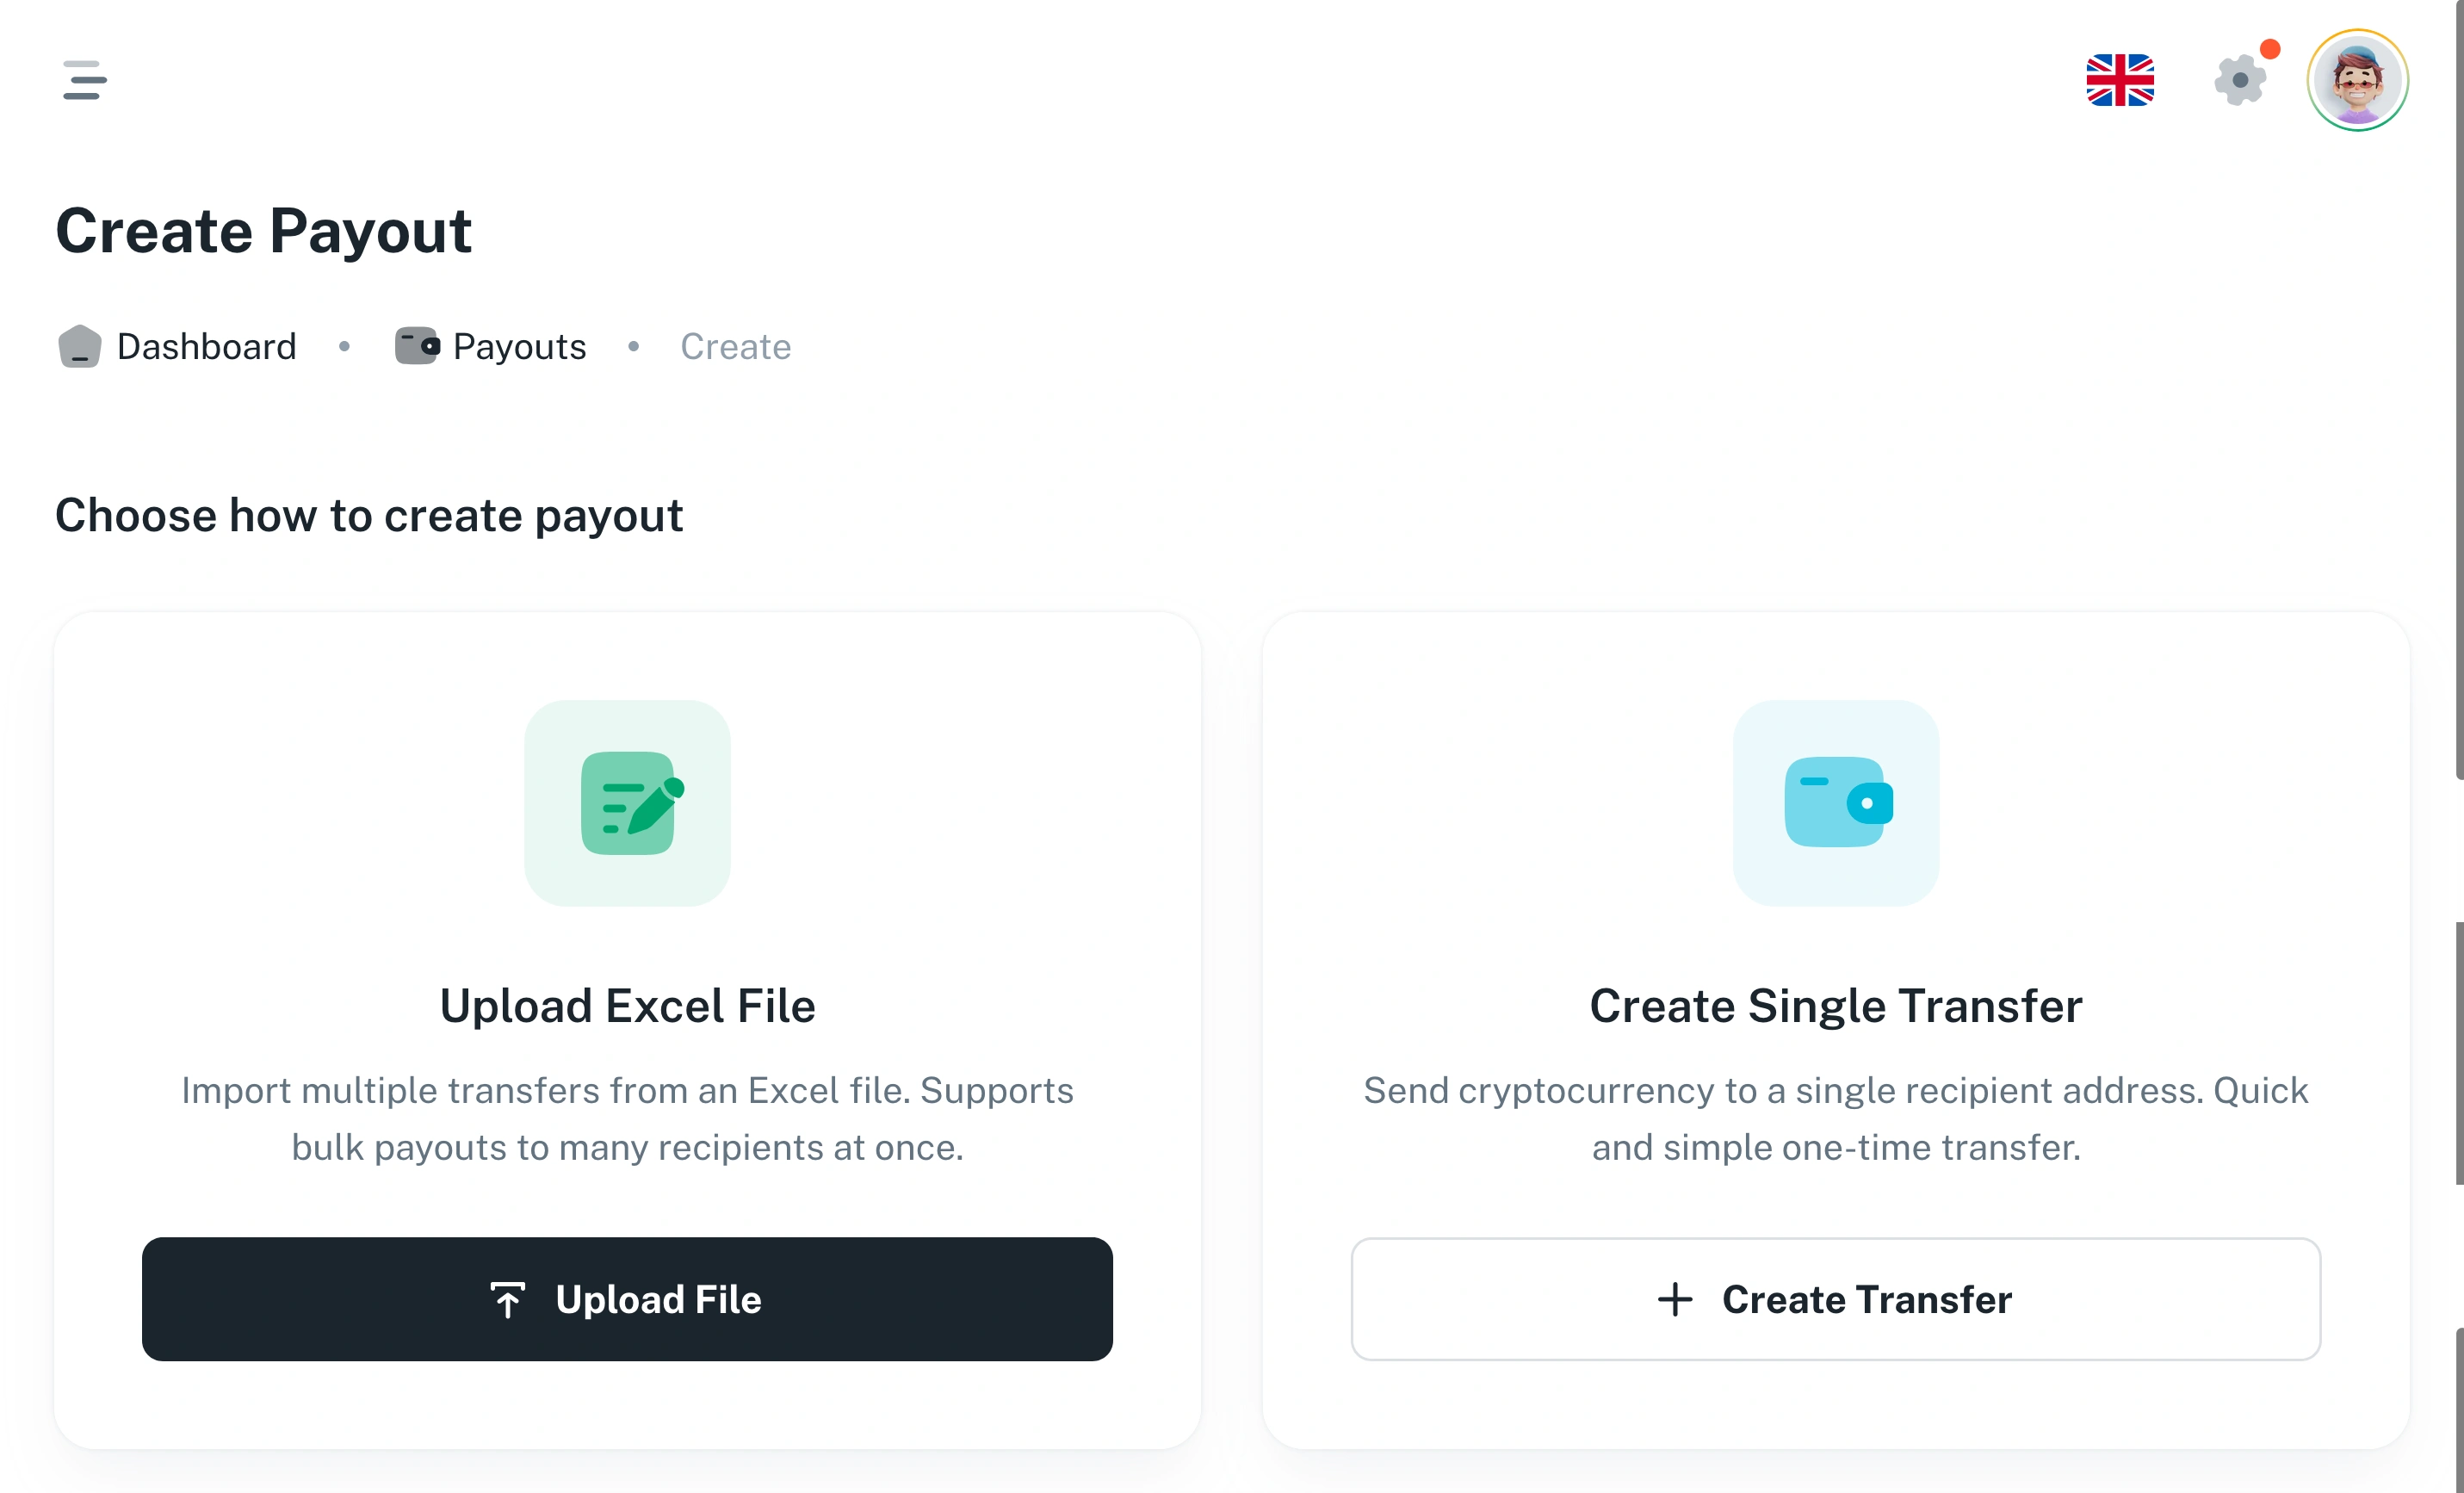
Task: Open the language selector UK flag
Action: 2119,80
